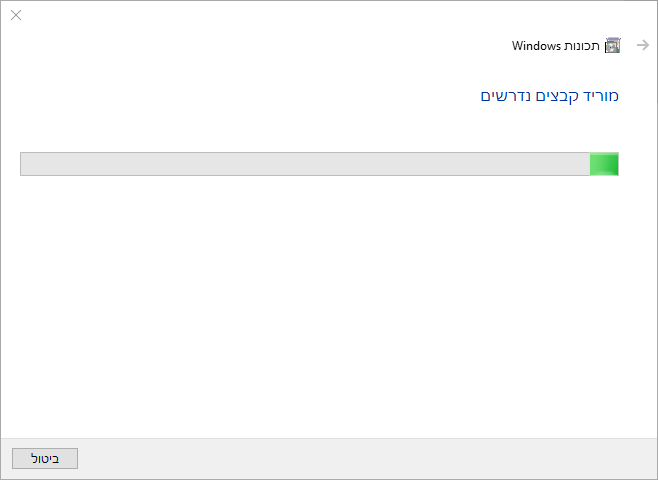Close the Windows Features dialog with X
The height and width of the screenshot is (480, 658).
[x=16, y=15]
